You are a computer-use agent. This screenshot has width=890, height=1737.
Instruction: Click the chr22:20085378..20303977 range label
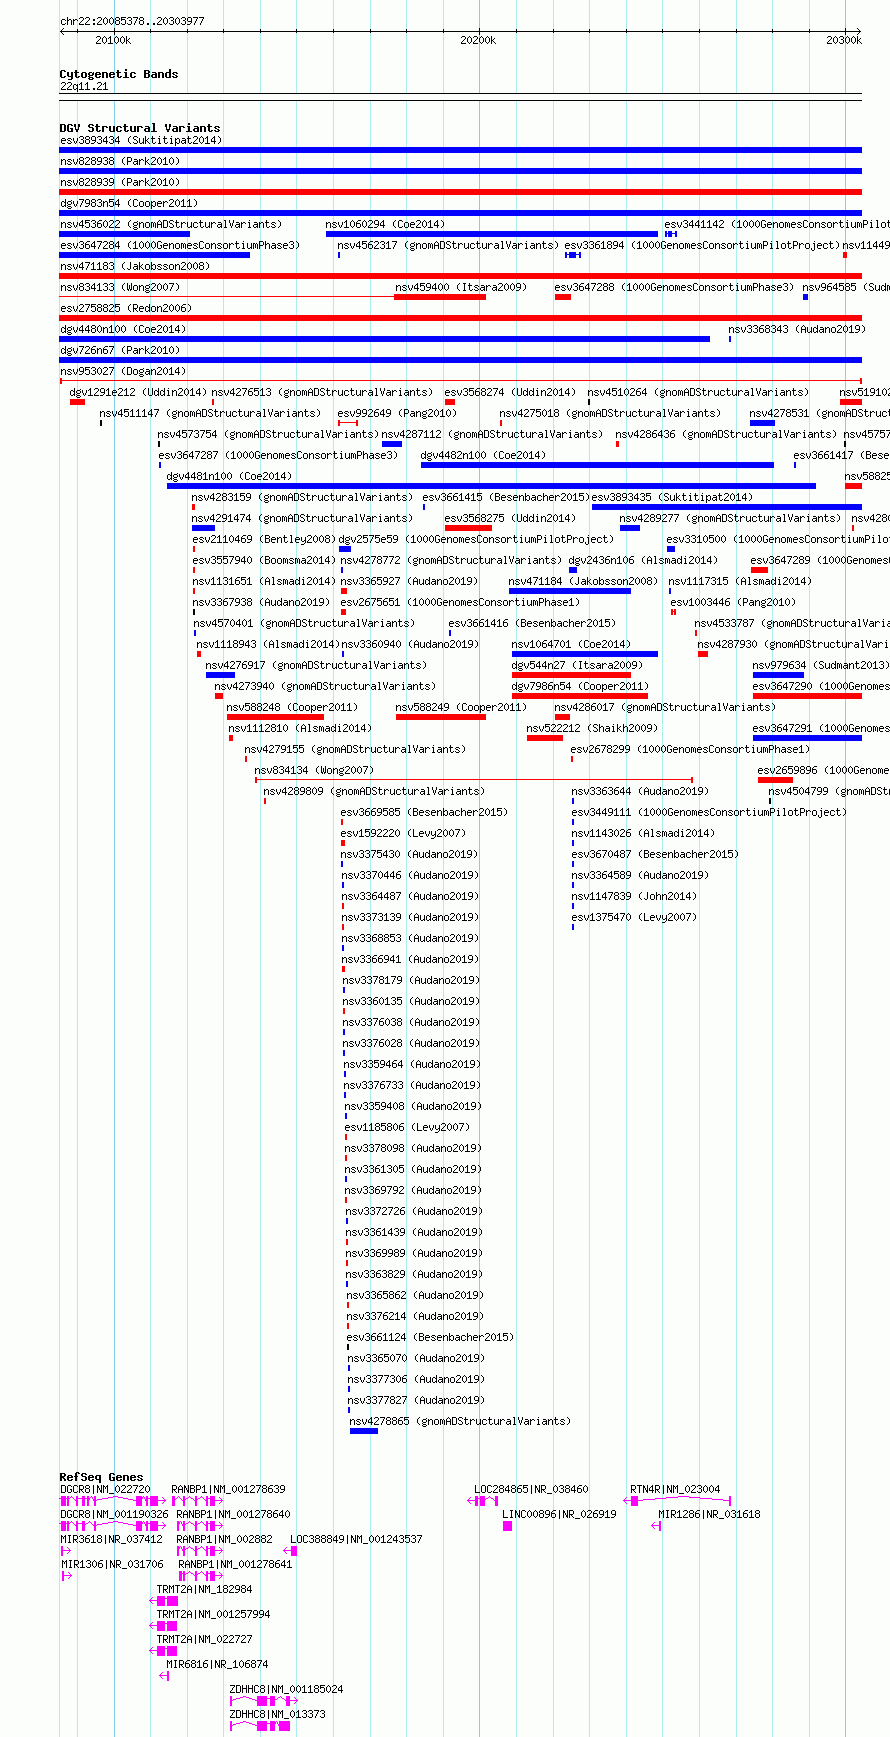tap(133, 21)
